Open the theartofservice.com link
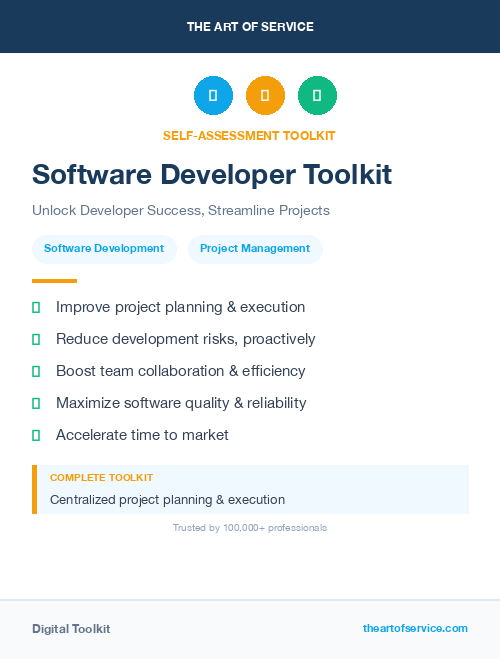Screen dimensions: 500x659 pyautogui.click(x=415, y=628)
